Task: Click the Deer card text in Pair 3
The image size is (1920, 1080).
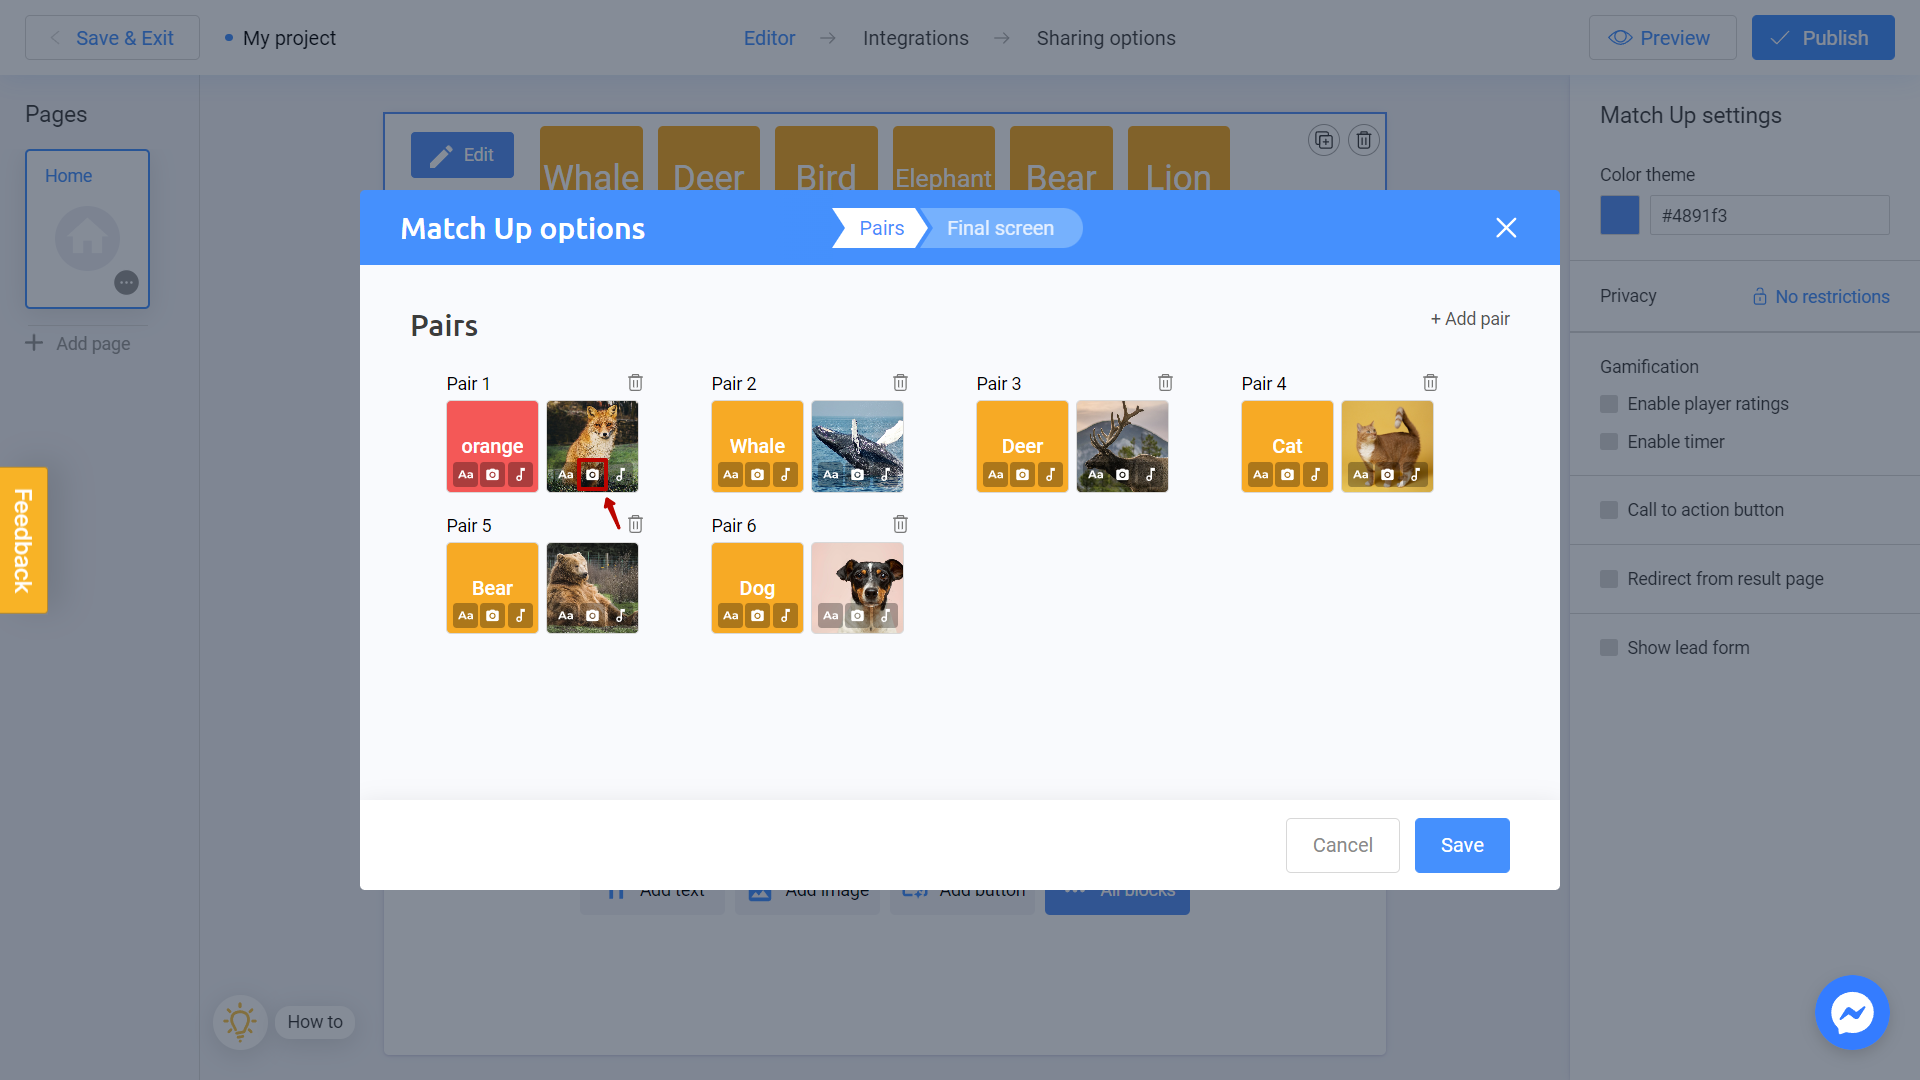Action: [1022, 446]
